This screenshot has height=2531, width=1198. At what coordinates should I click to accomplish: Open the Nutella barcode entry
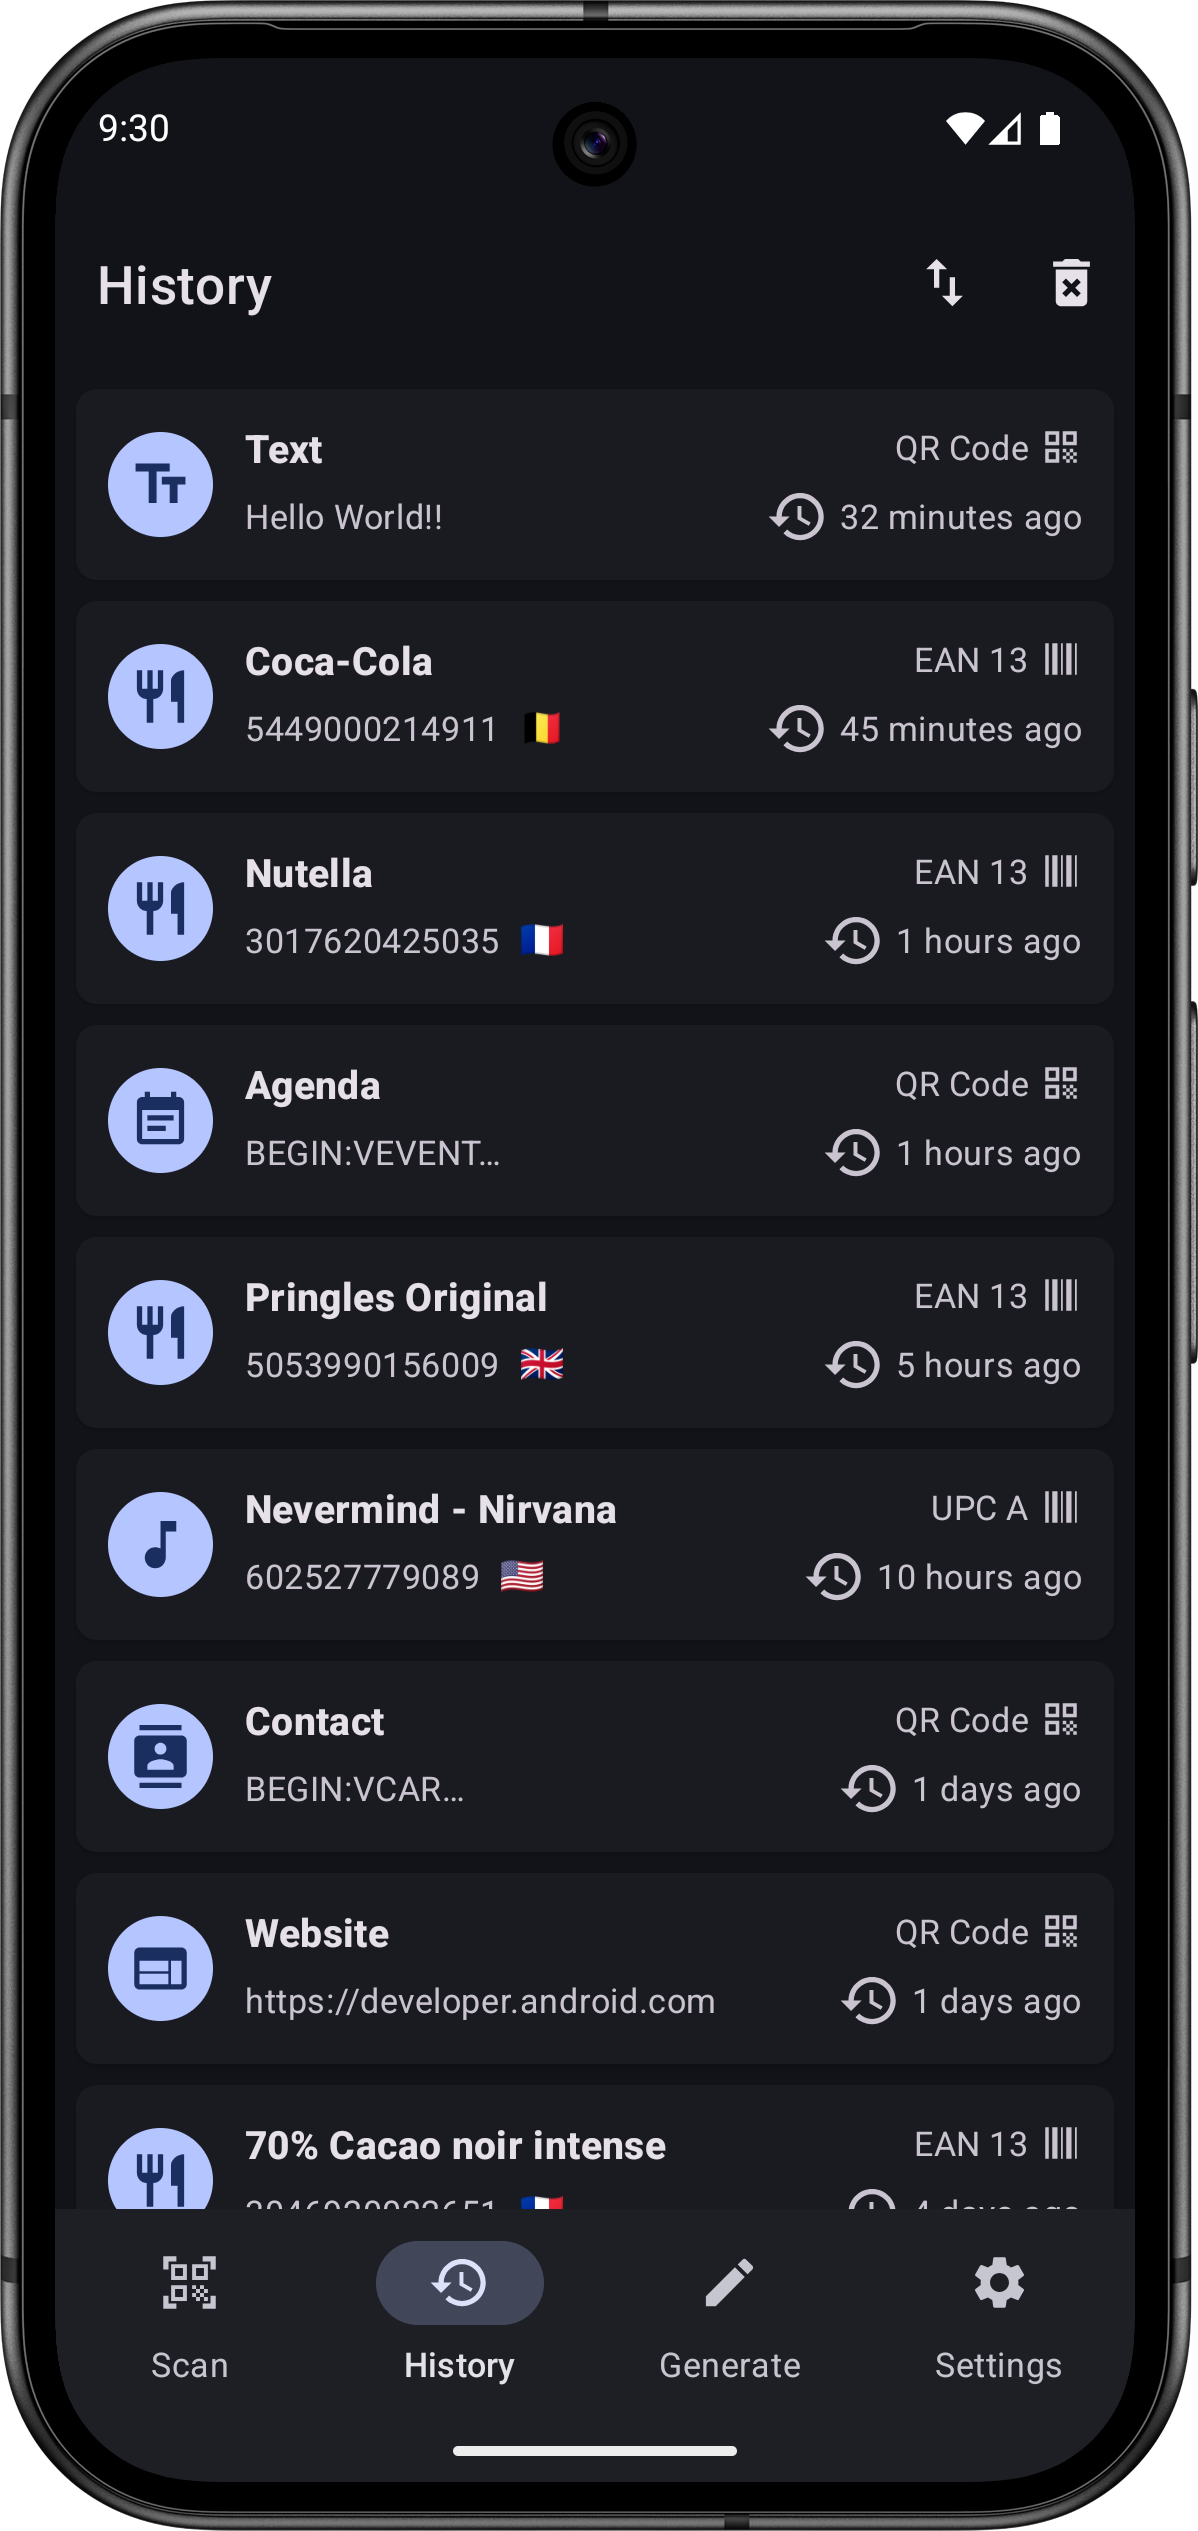[595, 909]
